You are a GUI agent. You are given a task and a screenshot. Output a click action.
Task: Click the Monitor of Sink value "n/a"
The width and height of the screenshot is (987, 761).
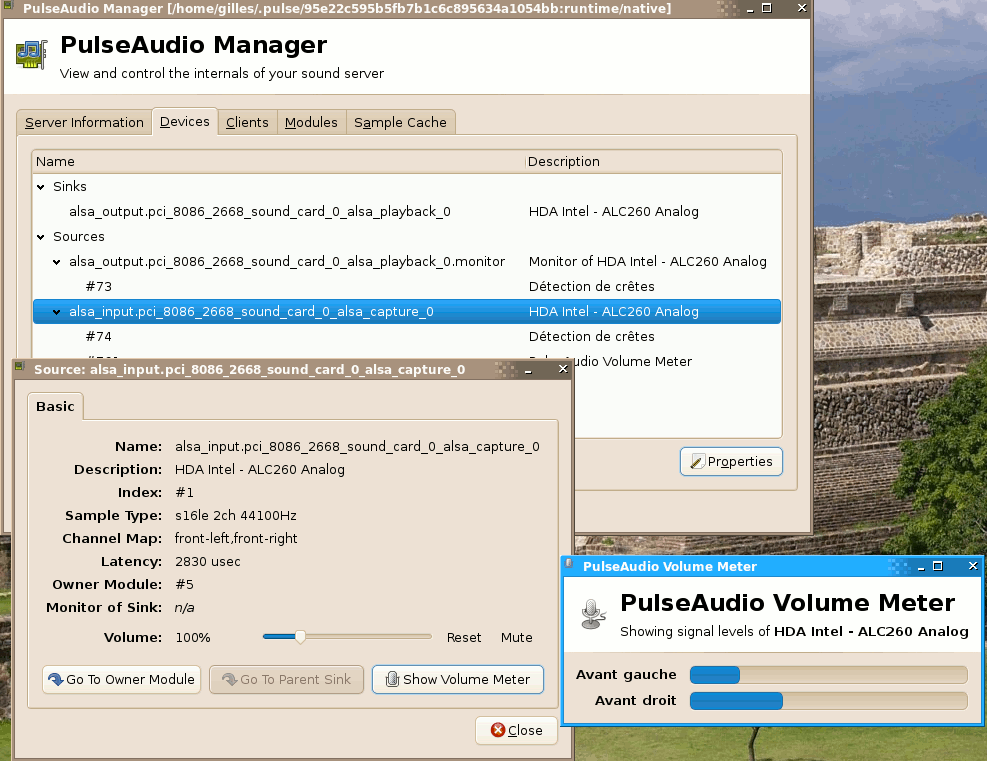[x=184, y=608]
